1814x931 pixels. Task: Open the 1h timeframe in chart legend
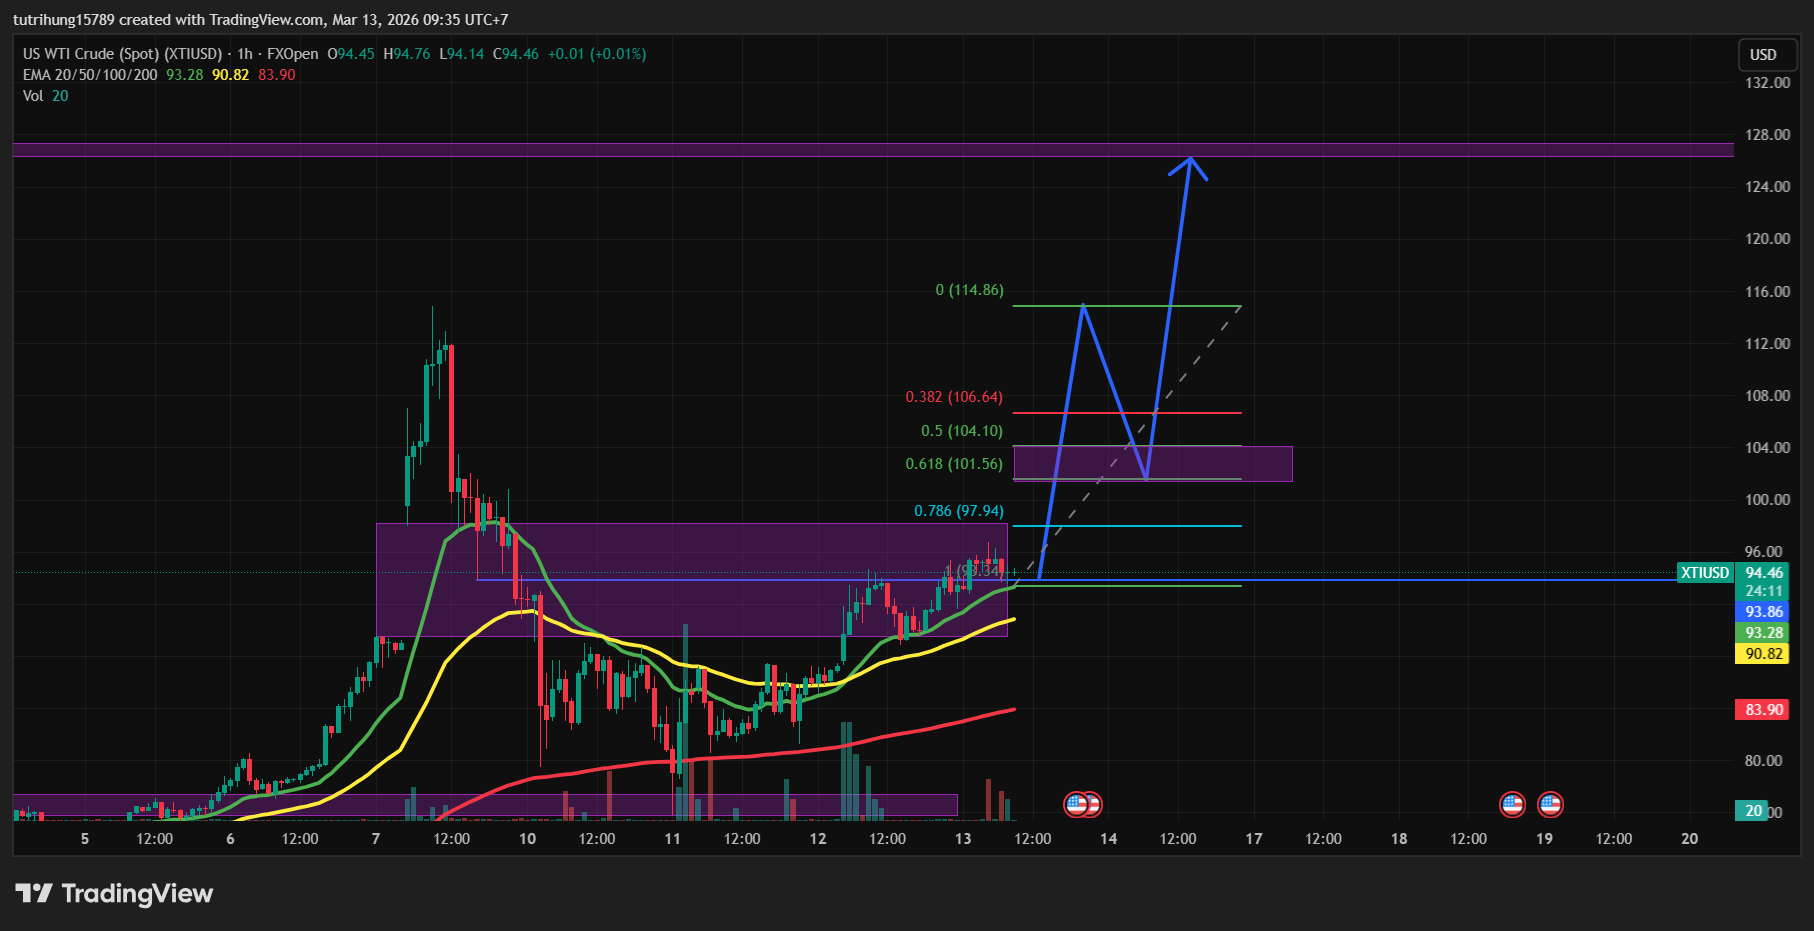244,54
